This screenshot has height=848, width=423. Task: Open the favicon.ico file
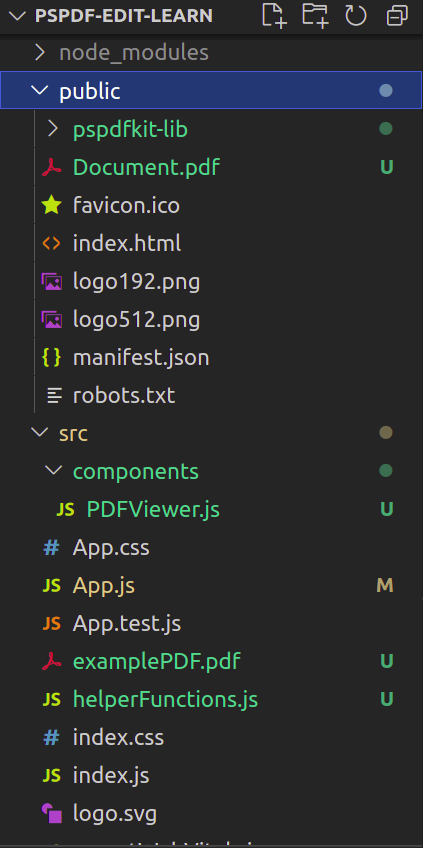tap(126, 206)
